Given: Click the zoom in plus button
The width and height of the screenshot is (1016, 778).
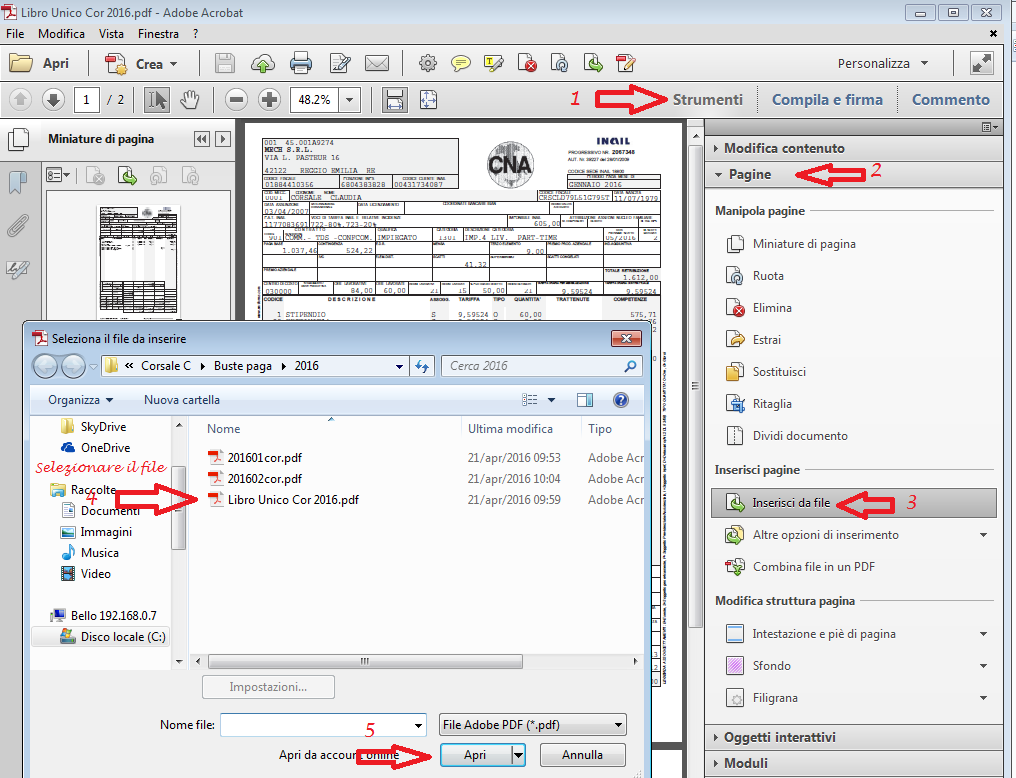Looking at the screenshot, I should pyautogui.click(x=269, y=99).
